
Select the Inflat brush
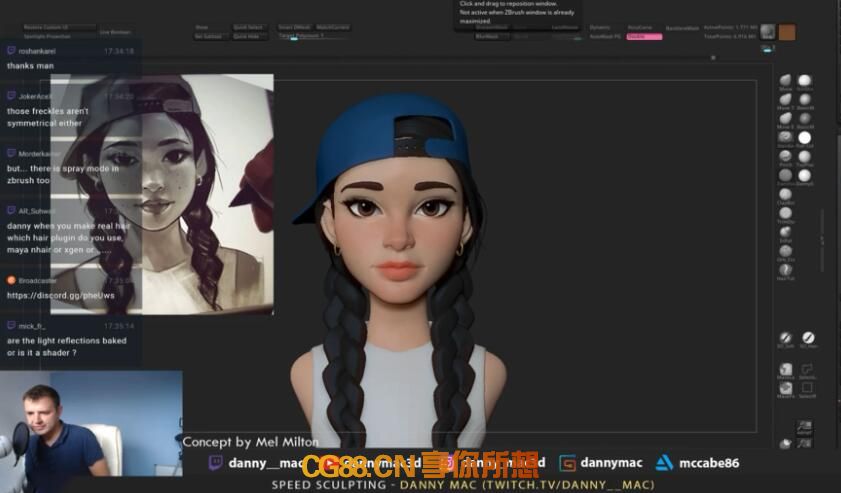[x=785, y=232]
